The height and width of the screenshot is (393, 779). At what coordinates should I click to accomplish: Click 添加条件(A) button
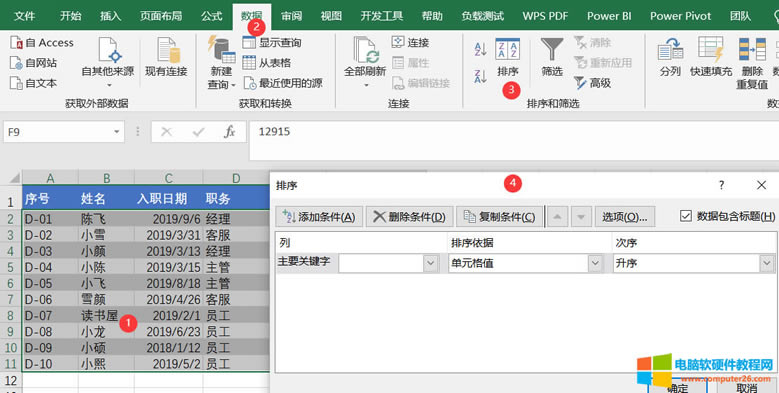click(x=319, y=217)
